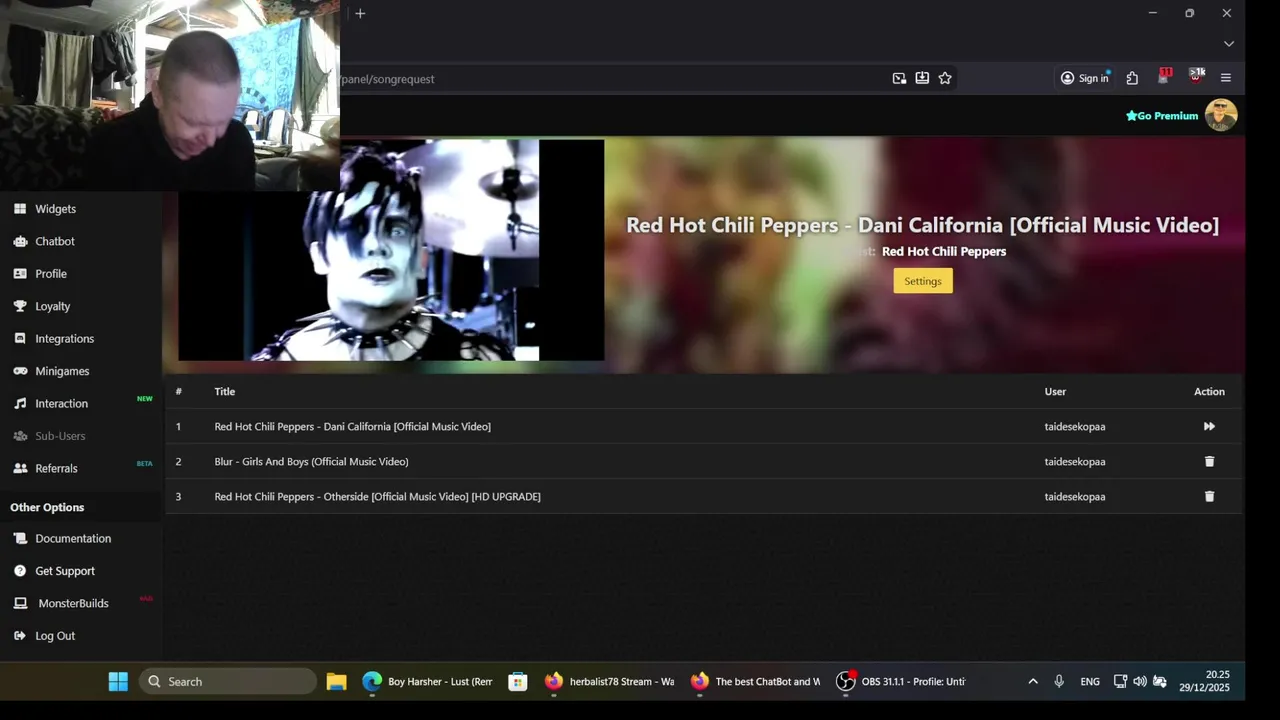The height and width of the screenshot is (720, 1280).
Task: Click the ENG language indicator
Action: (x=1090, y=681)
